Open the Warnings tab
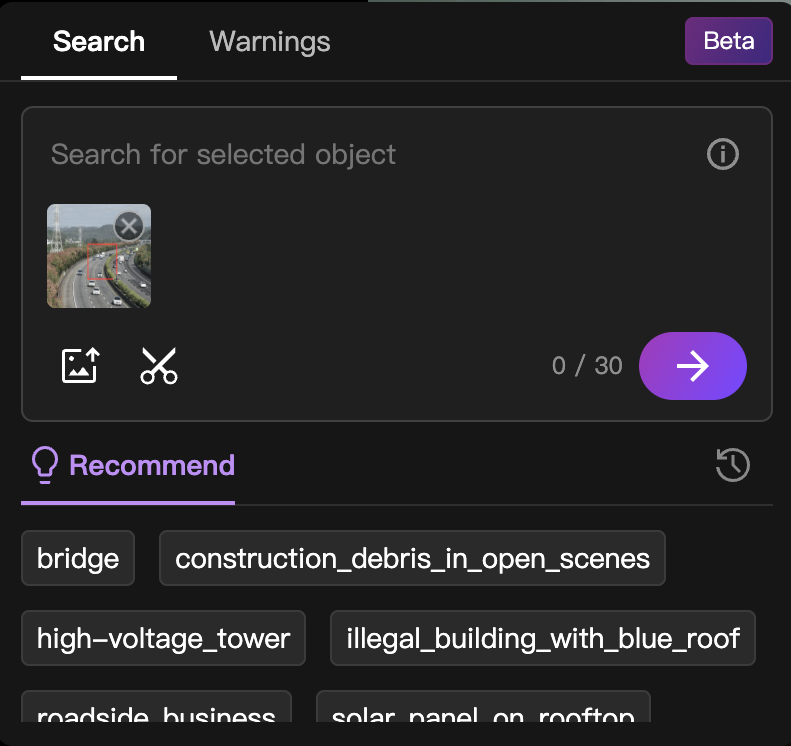This screenshot has height=746, width=791. 269,42
